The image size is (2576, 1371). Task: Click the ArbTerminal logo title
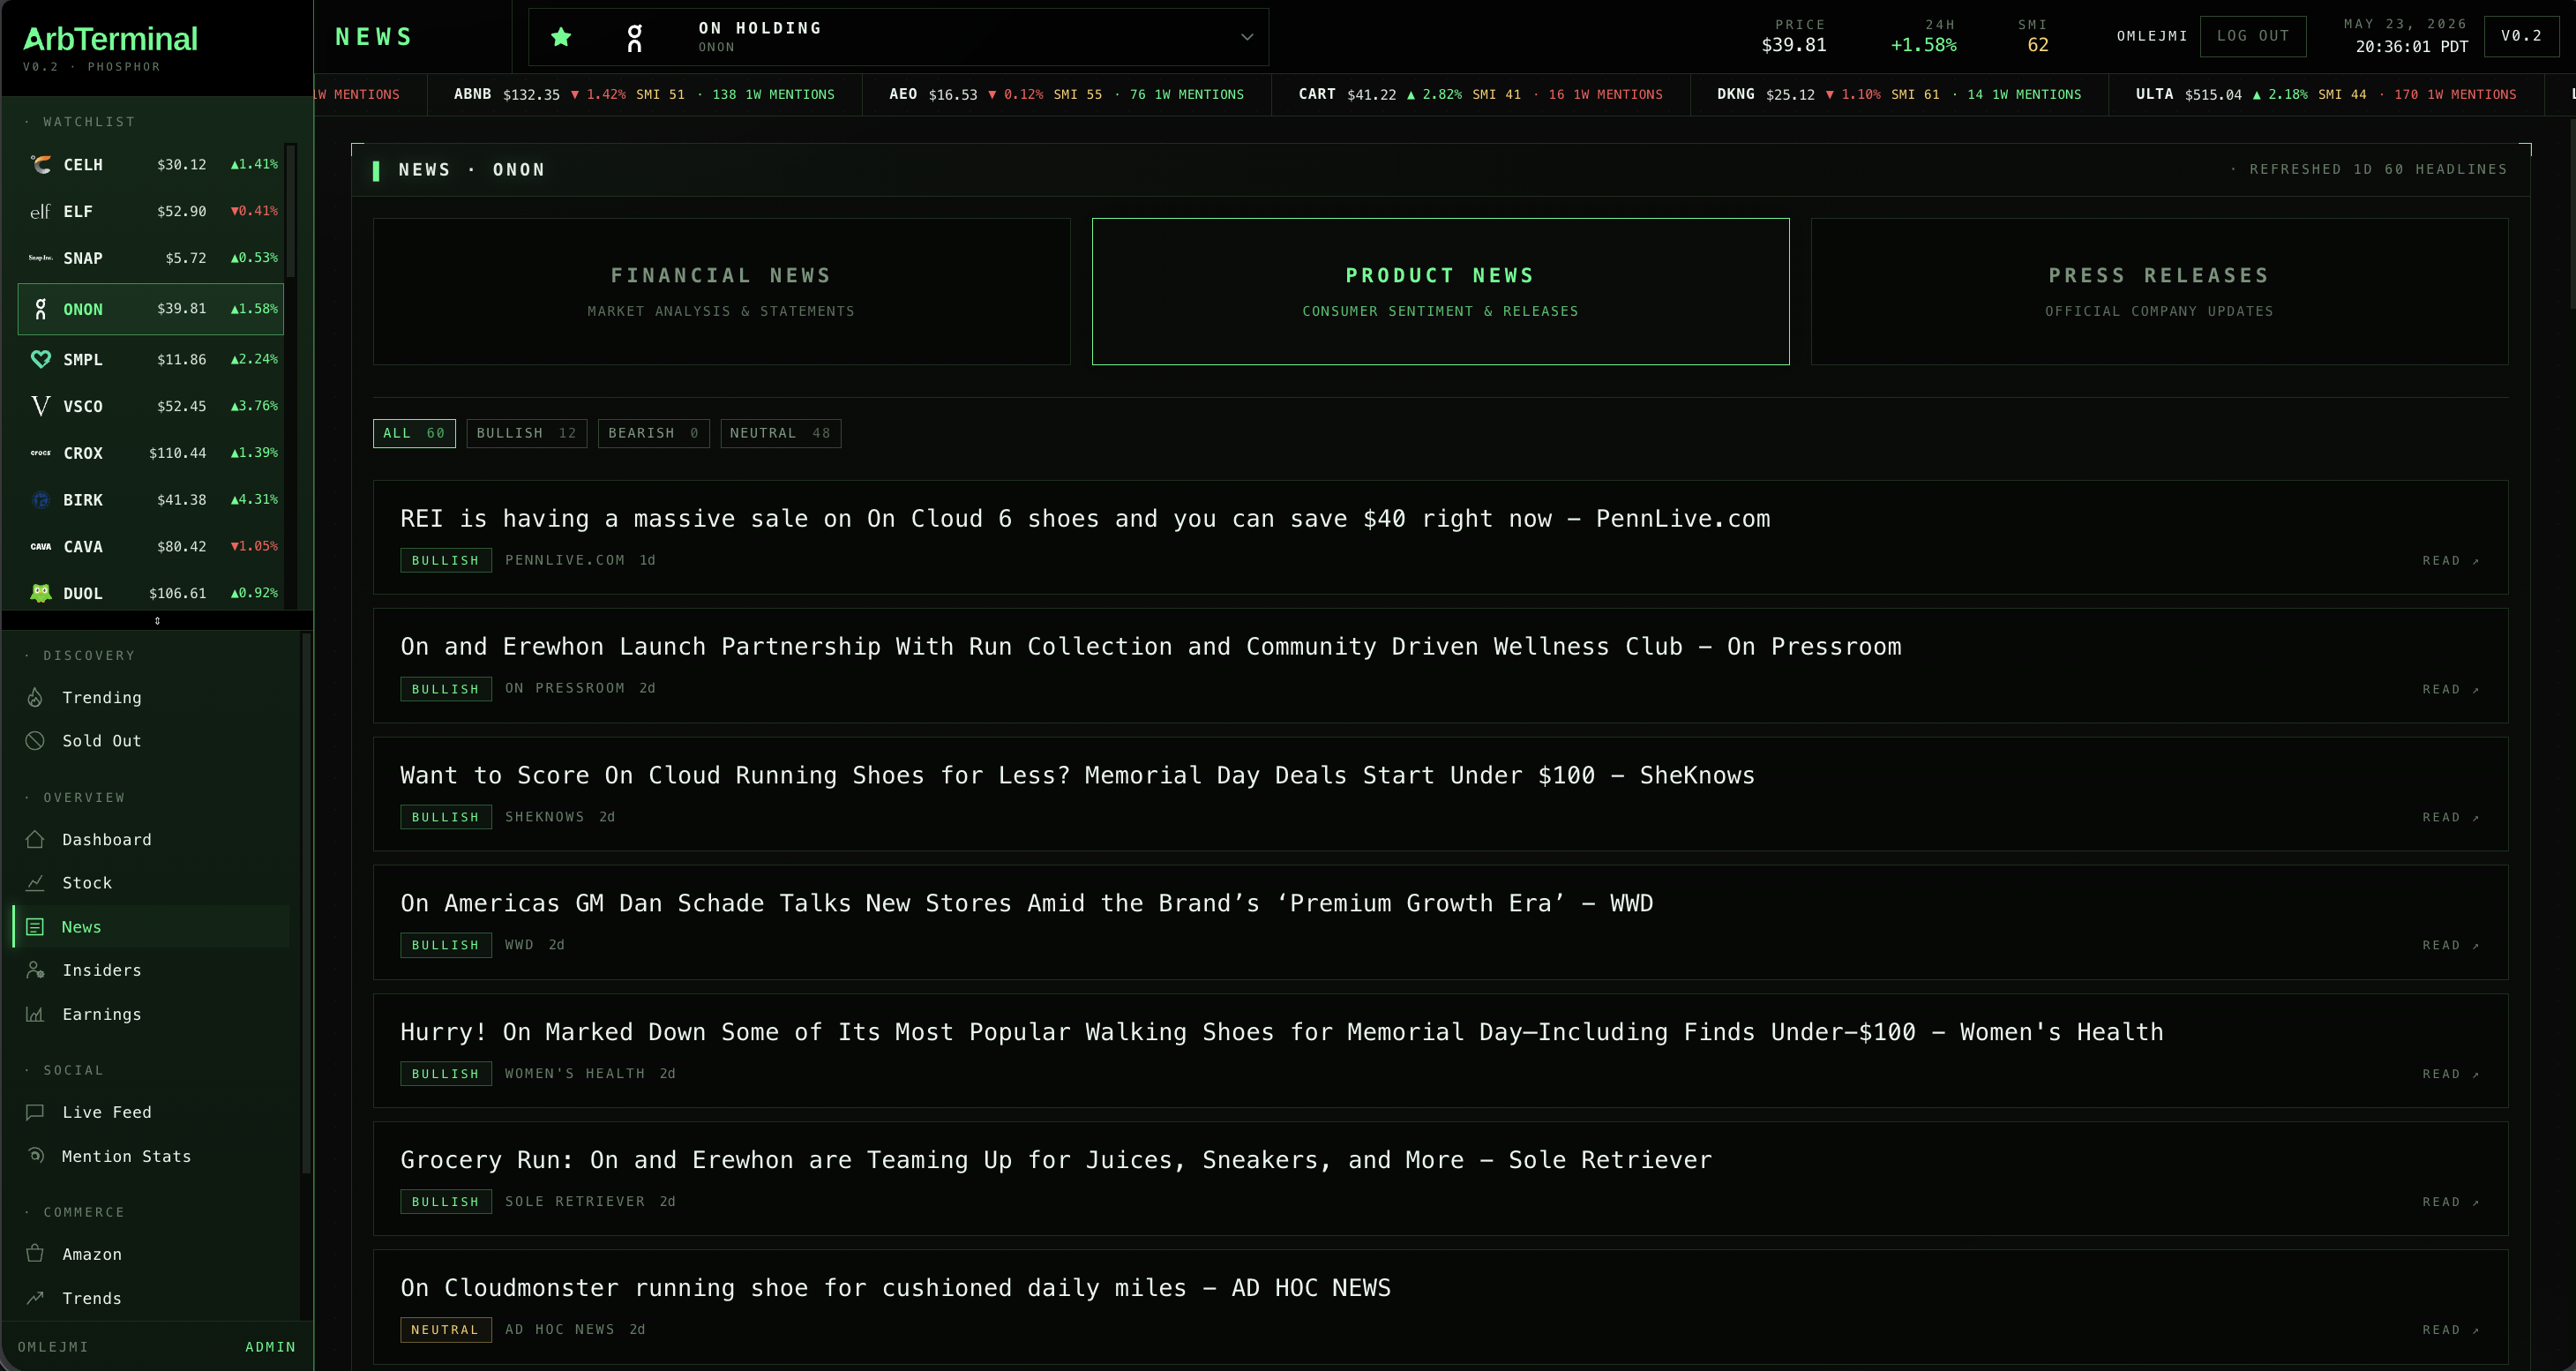coord(110,39)
